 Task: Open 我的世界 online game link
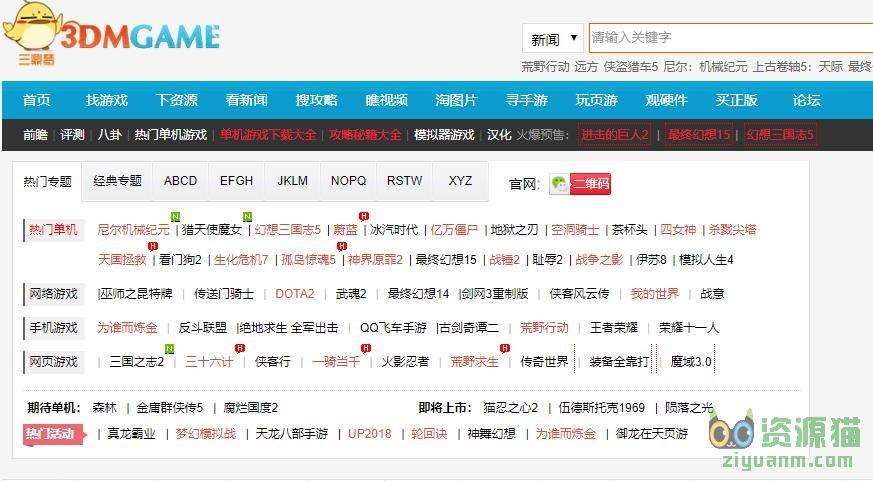pyautogui.click(x=655, y=294)
